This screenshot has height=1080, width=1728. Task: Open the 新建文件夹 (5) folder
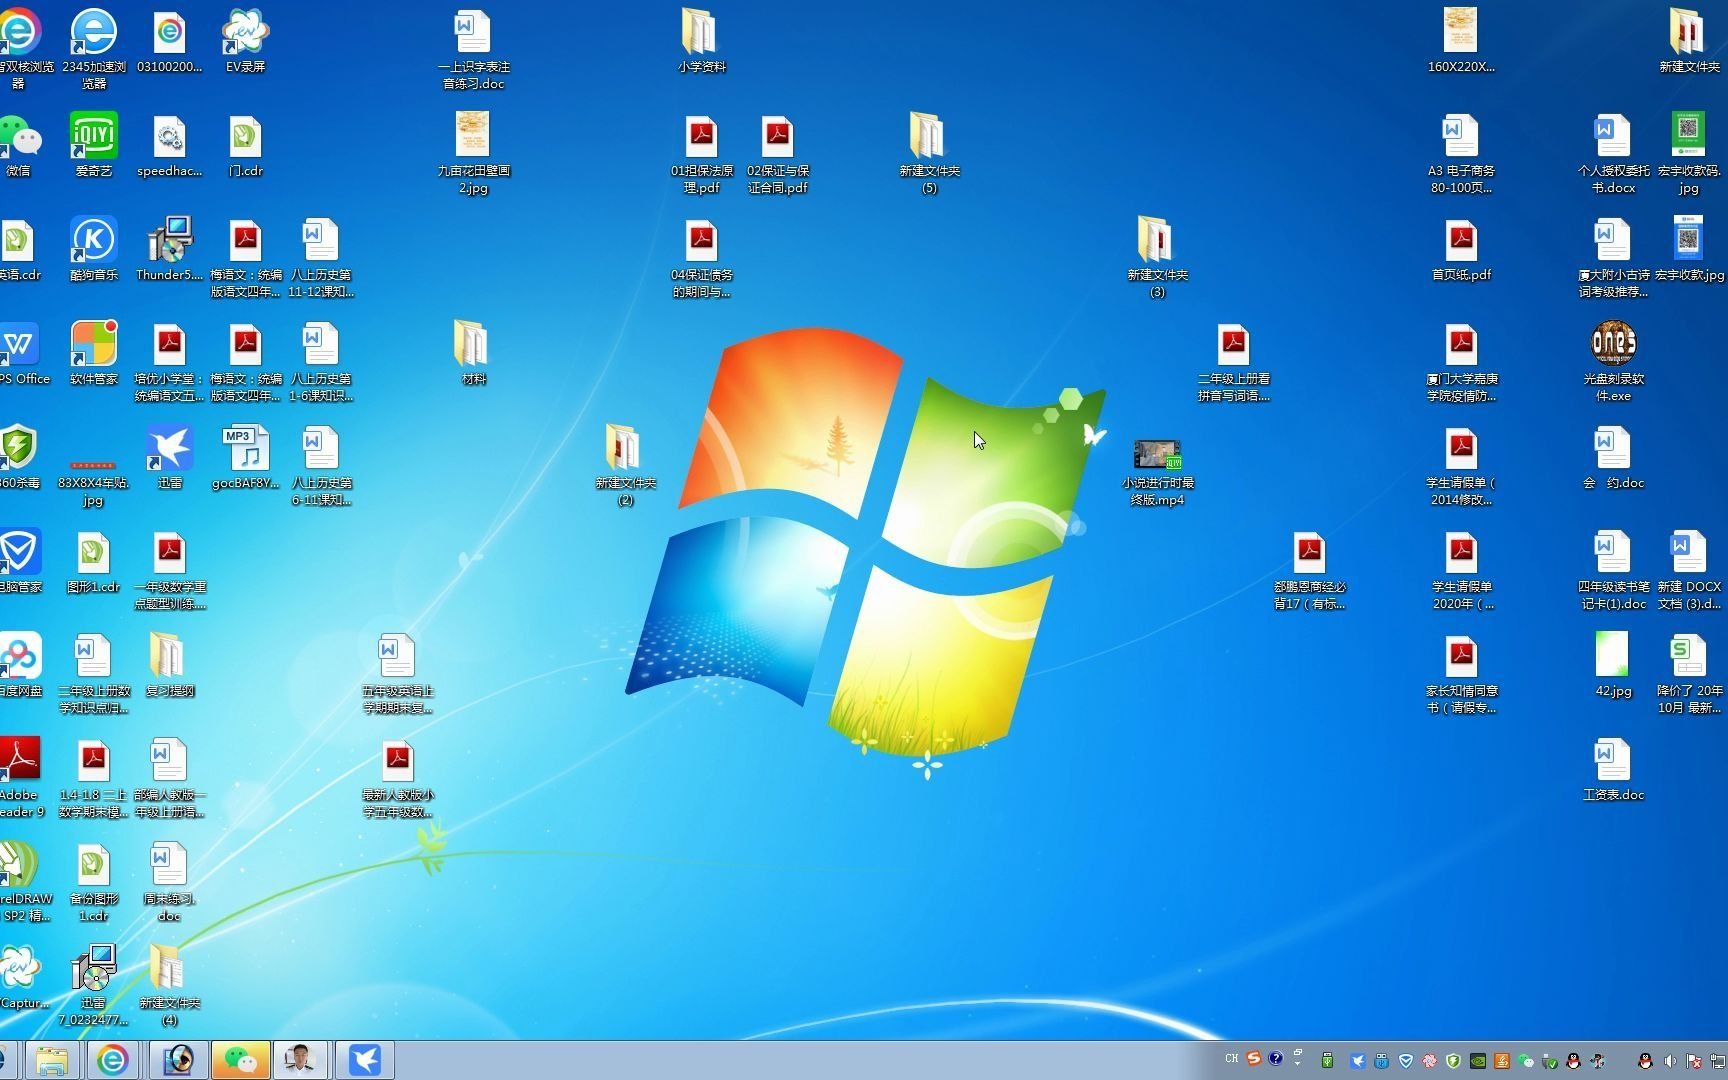[x=929, y=153]
